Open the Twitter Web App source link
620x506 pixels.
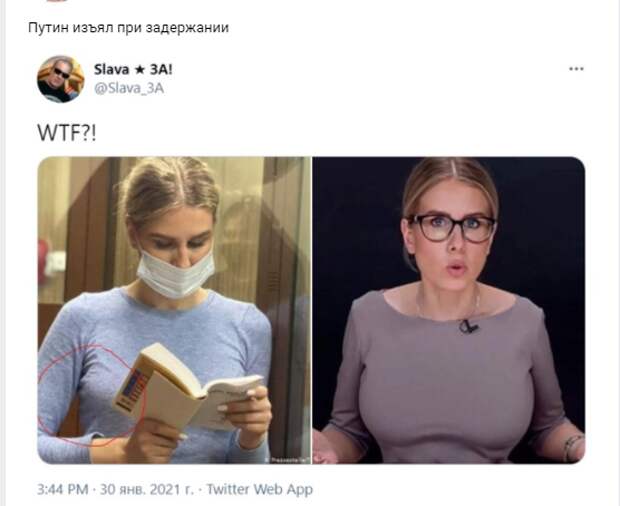tap(259, 489)
